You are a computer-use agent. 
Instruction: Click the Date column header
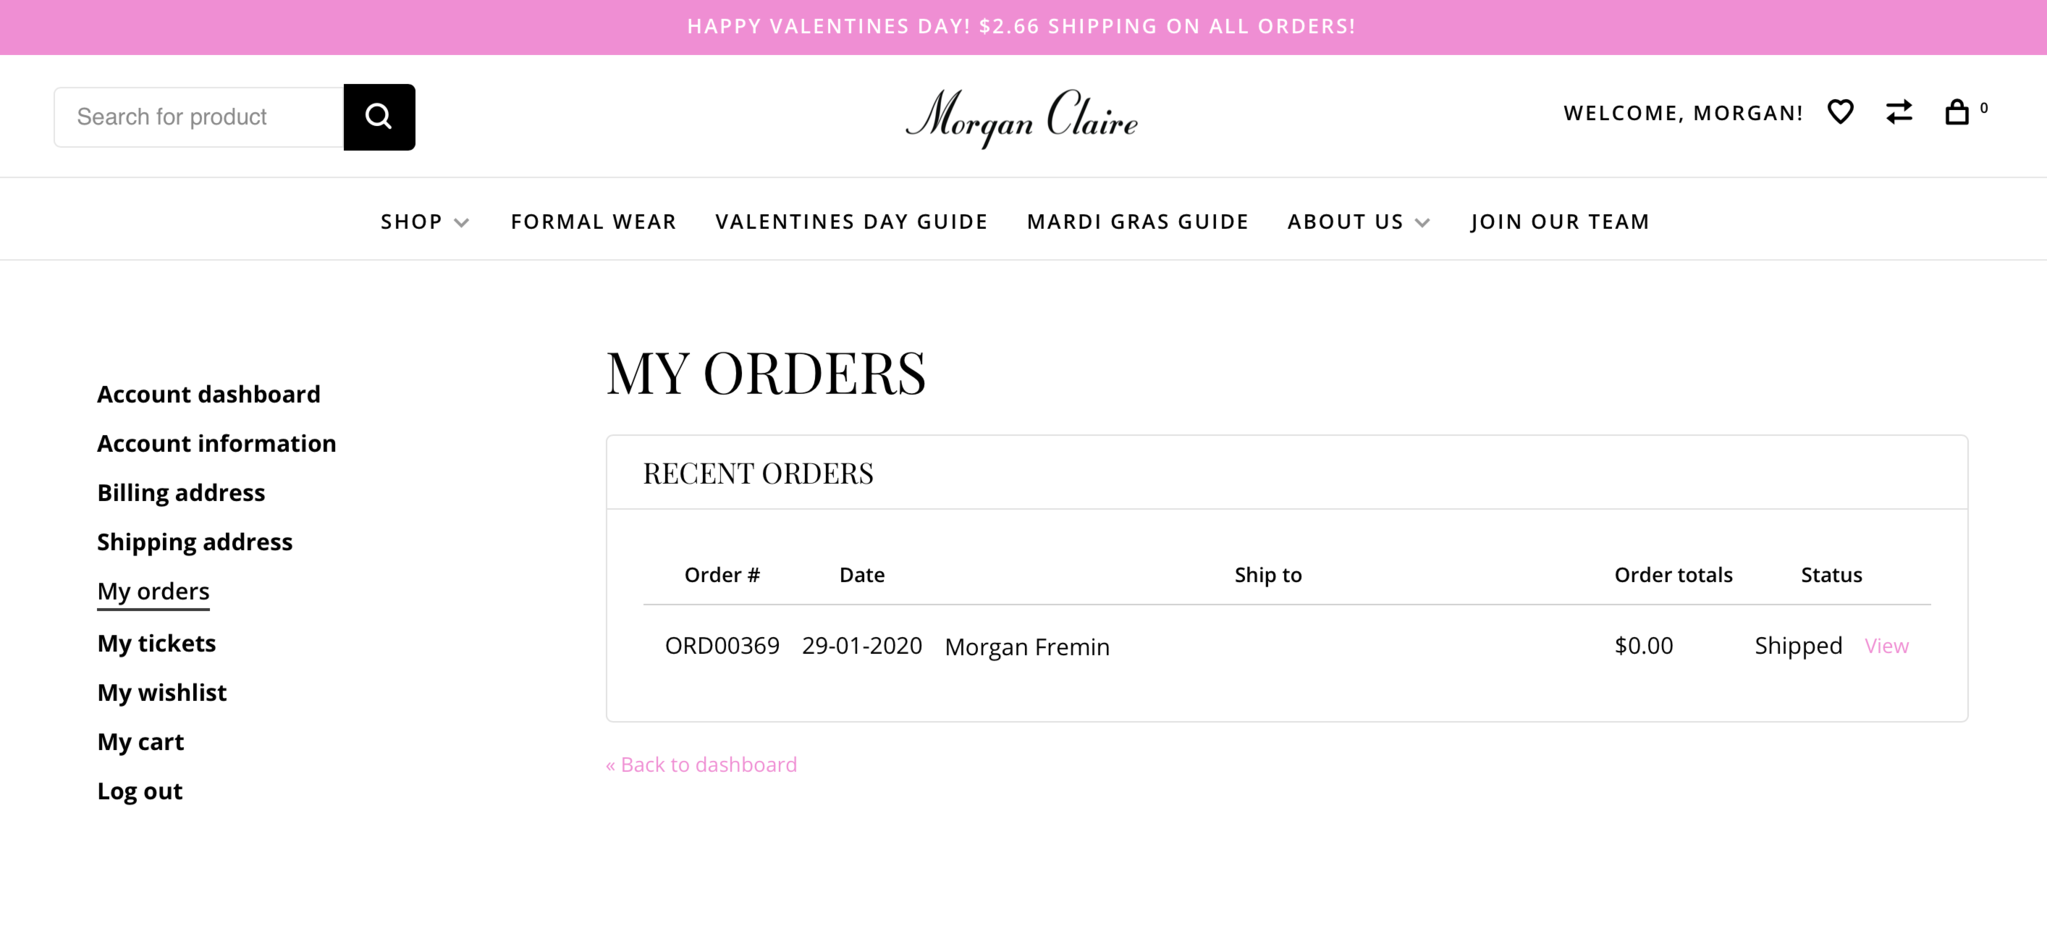[862, 575]
